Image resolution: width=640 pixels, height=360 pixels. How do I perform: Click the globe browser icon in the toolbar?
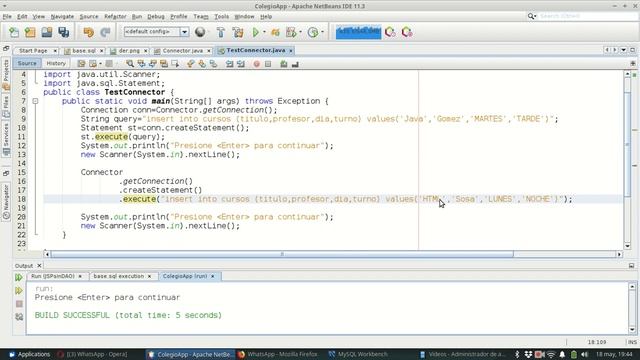click(200, 32)
